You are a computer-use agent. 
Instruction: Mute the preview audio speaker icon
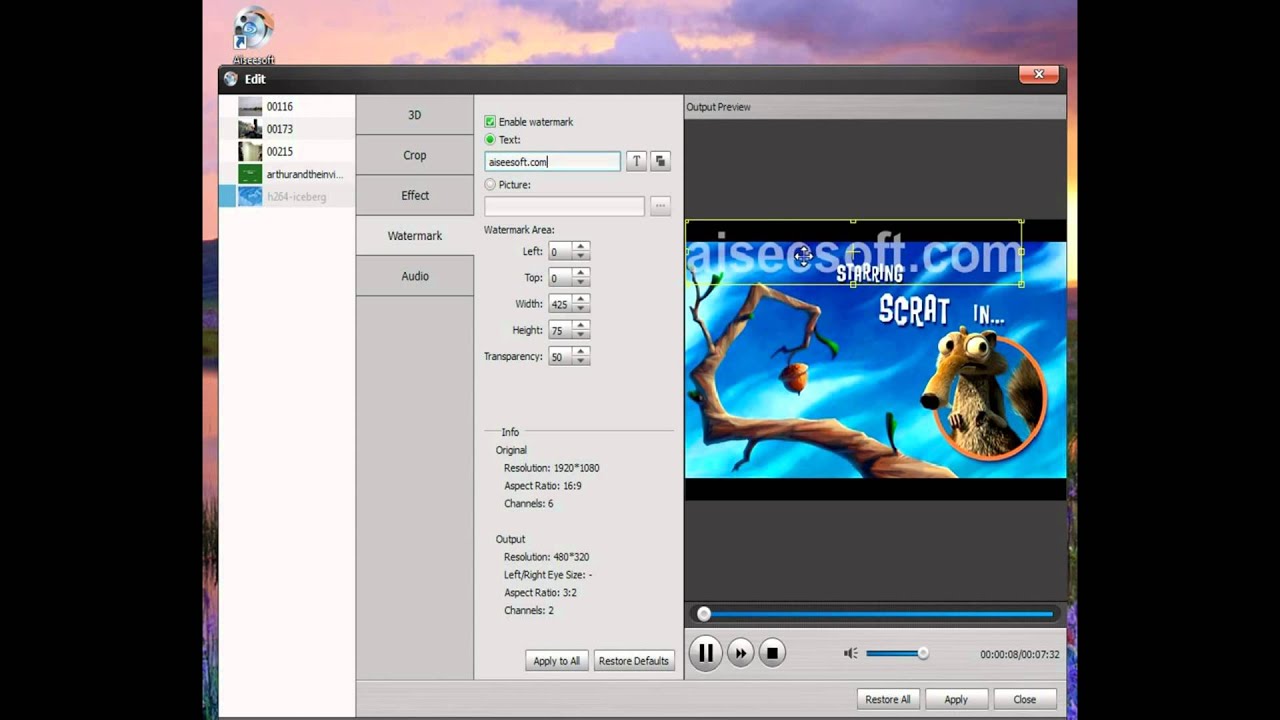[x=850, y=653]
